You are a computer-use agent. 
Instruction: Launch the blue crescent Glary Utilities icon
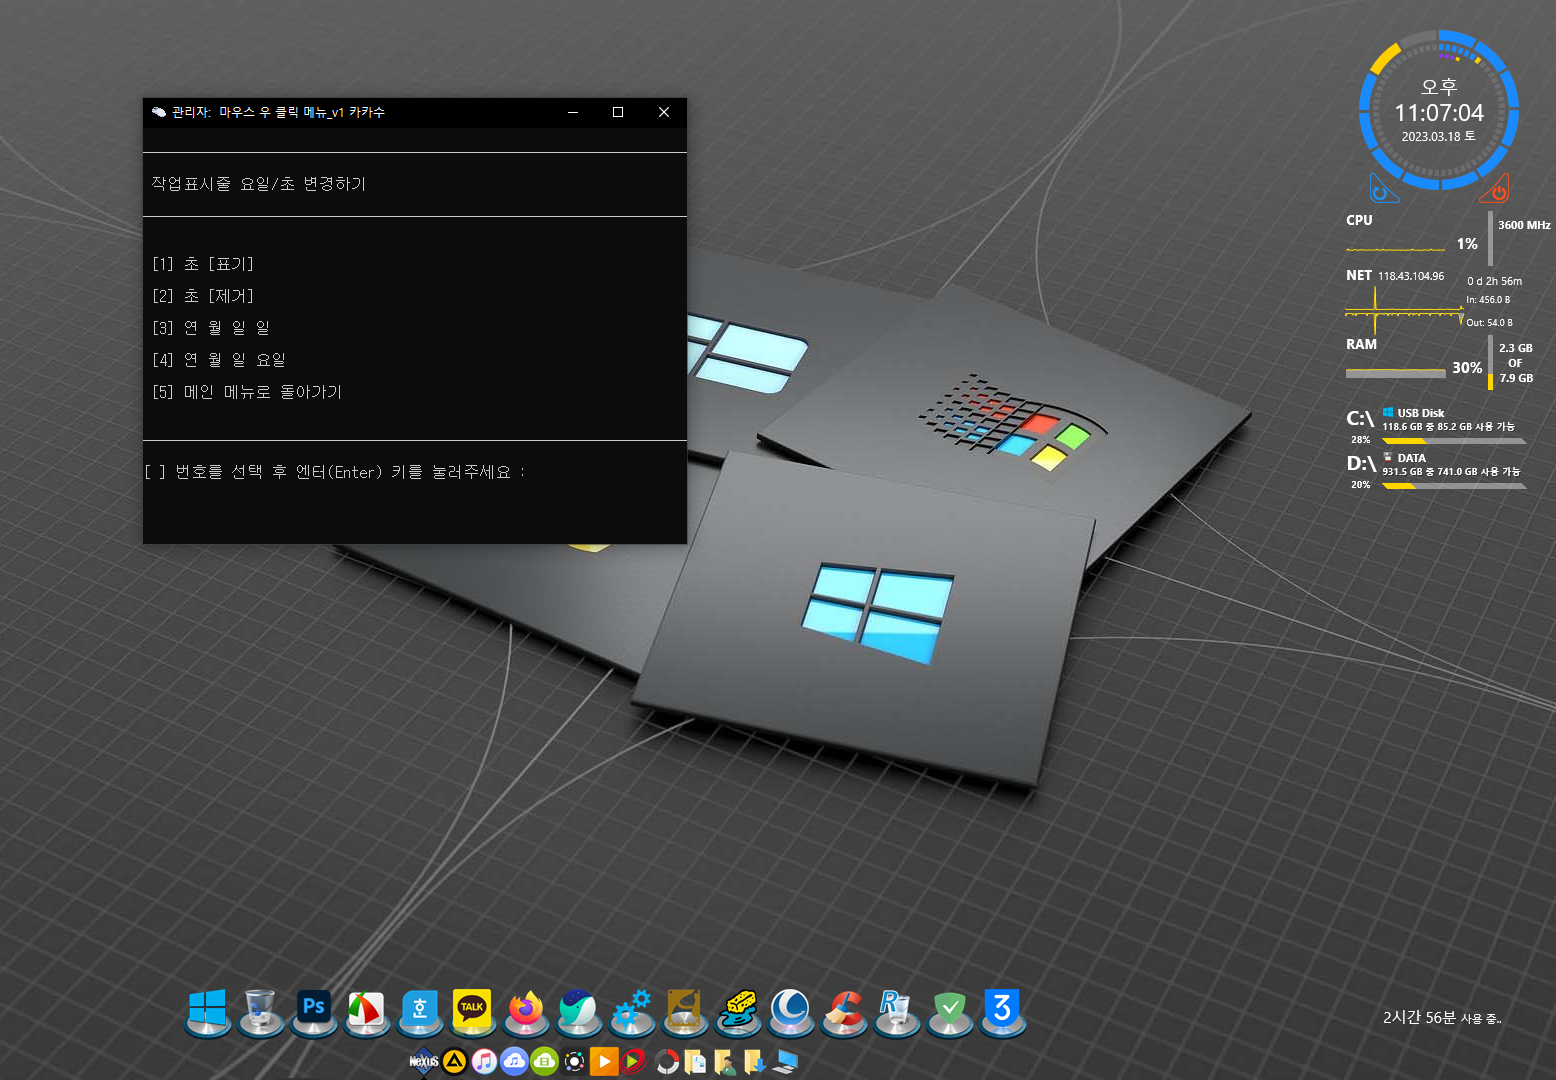[790, 1010]
